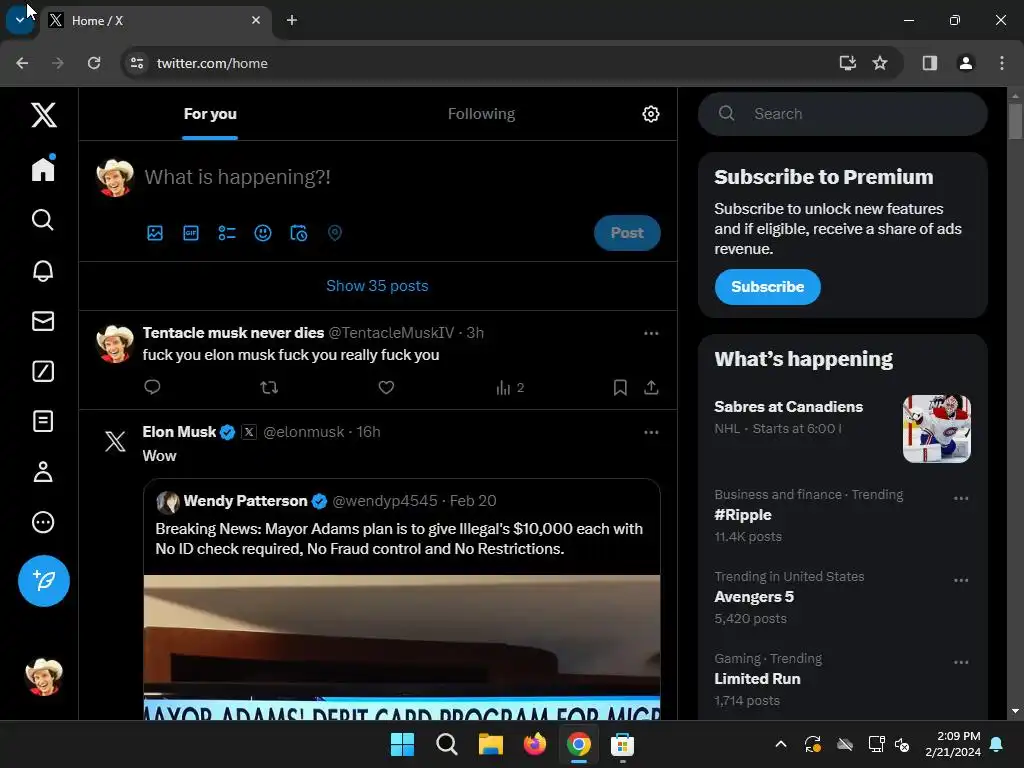The width and height of the screenshot is (1024, 768).
Task: Switch to the For you tab
Action: click(210, 114)
